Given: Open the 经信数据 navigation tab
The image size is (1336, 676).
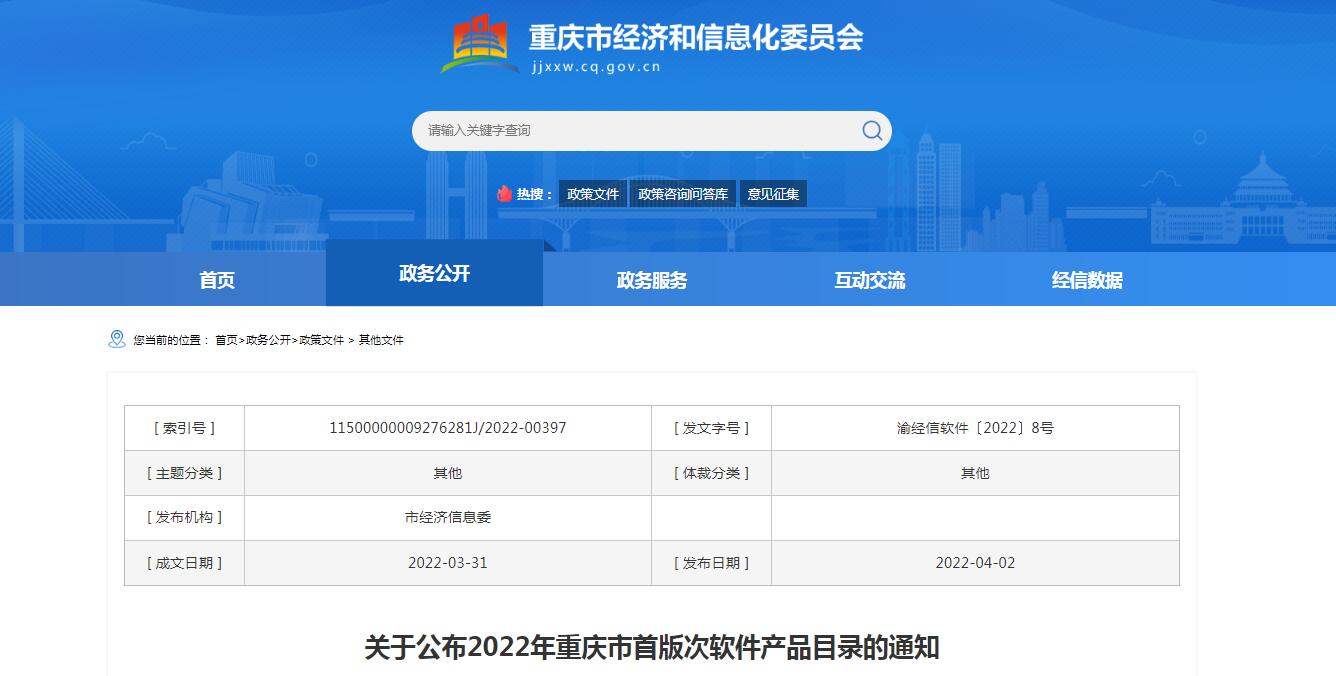Looking at the screenshot, I should 1087,280.
